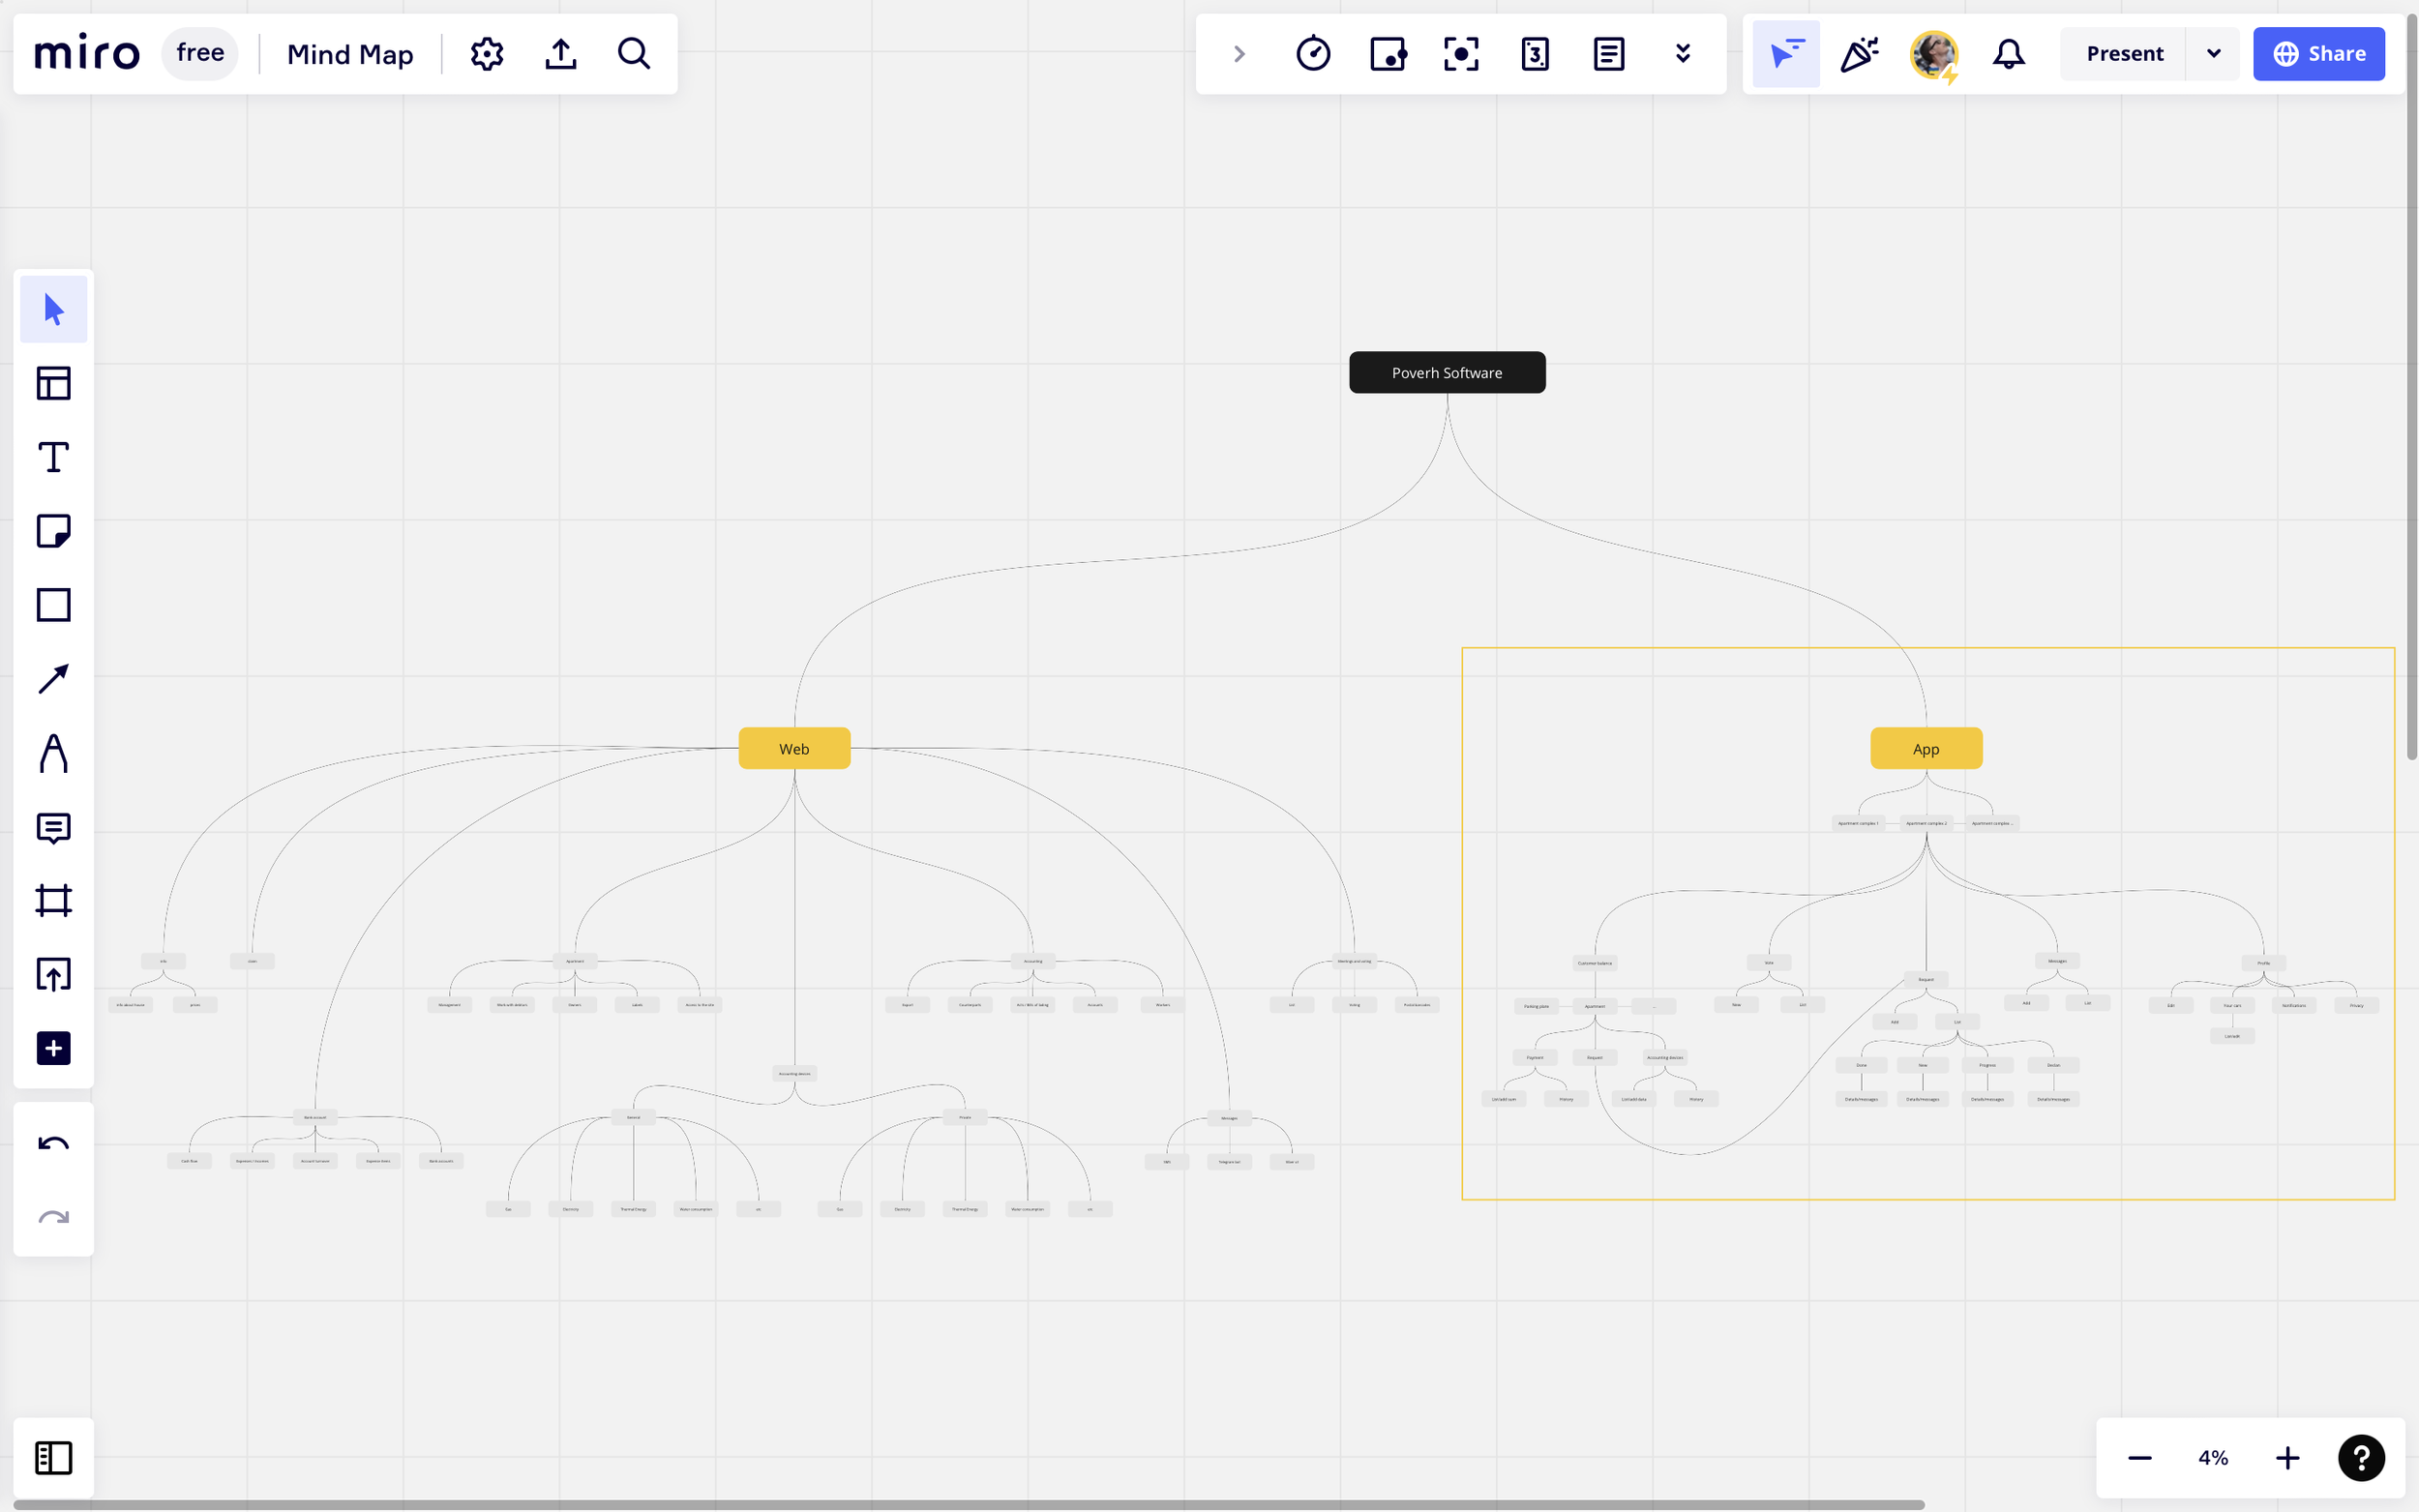2419x1512 pixels.
Task: Select the Comment tool
Action: pos(53,827)
